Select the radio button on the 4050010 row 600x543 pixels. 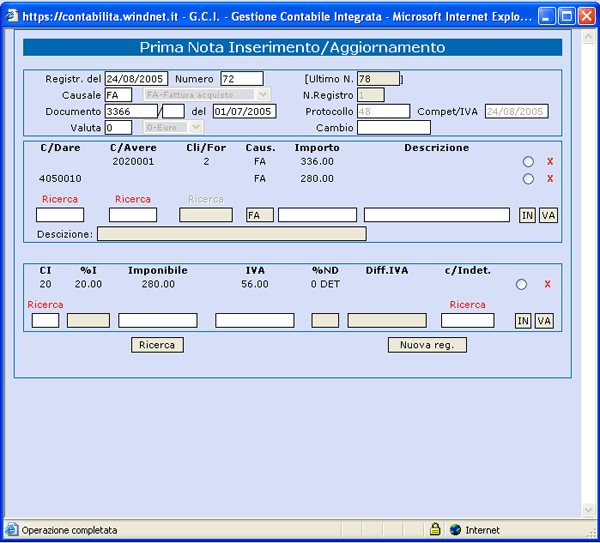click(x=528, y=179)
